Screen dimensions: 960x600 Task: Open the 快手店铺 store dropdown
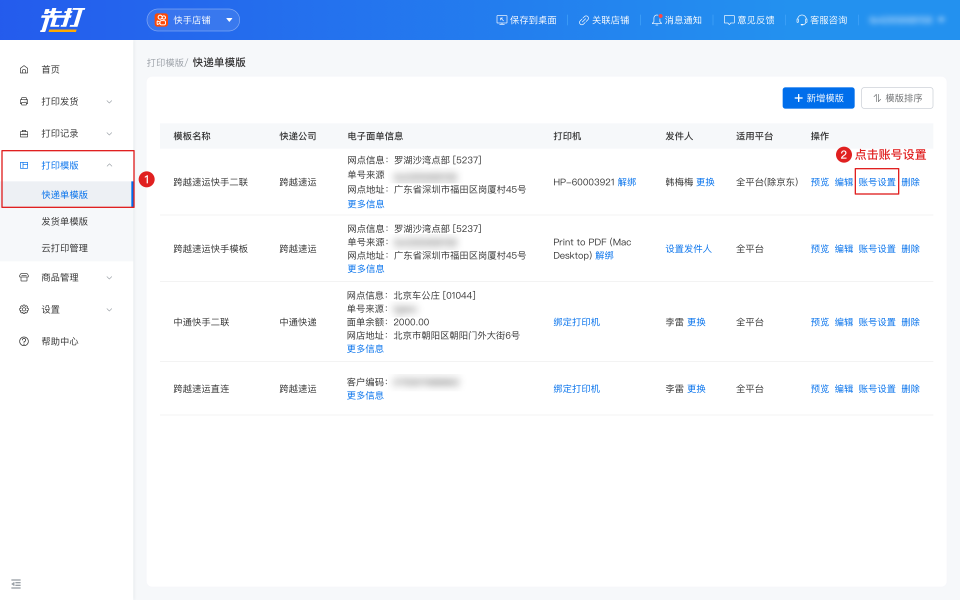(x=193, y=20)
